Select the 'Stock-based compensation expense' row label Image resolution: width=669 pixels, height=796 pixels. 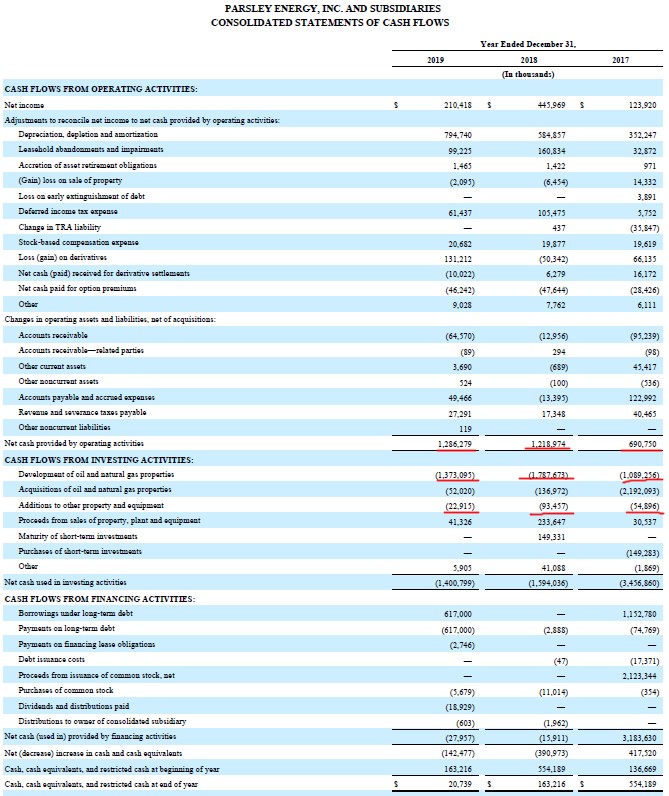[76, 242]
